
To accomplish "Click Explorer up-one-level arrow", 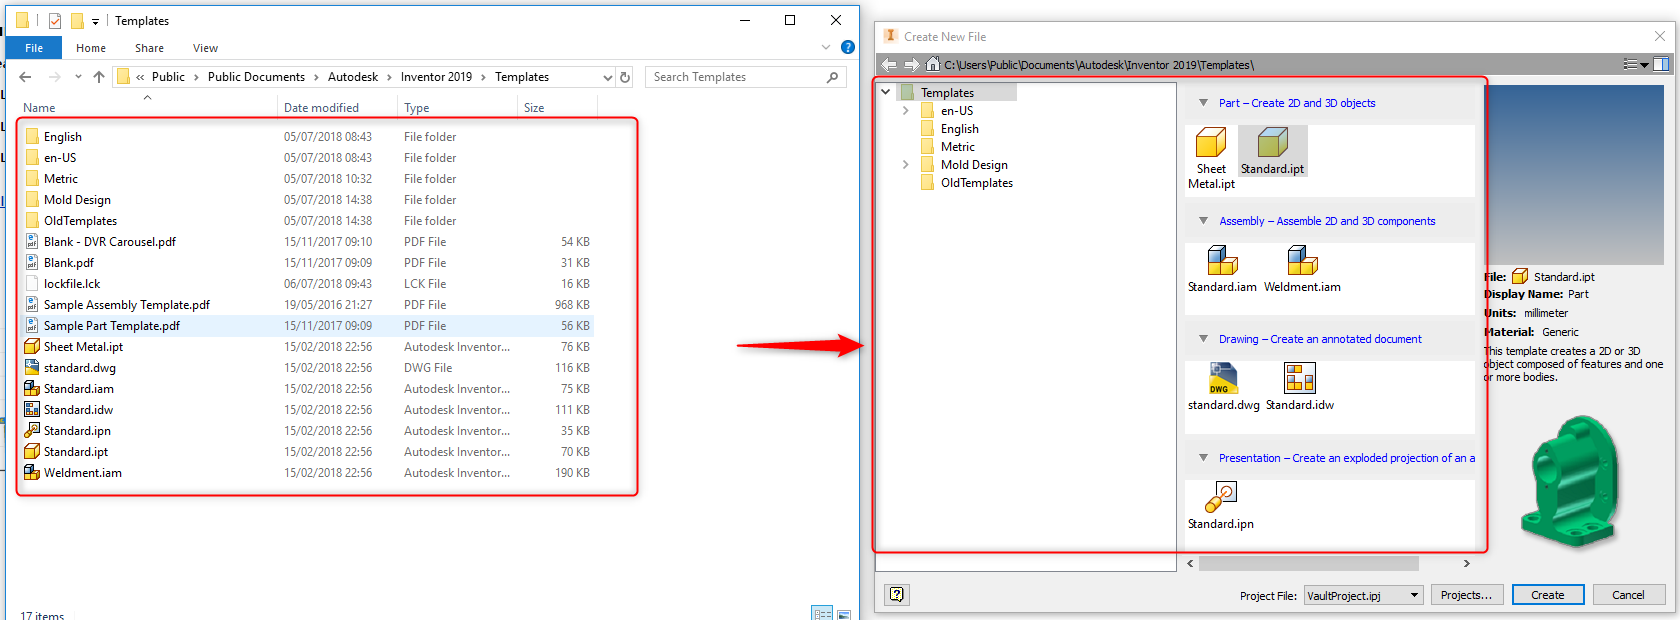I will coord(98,77).
